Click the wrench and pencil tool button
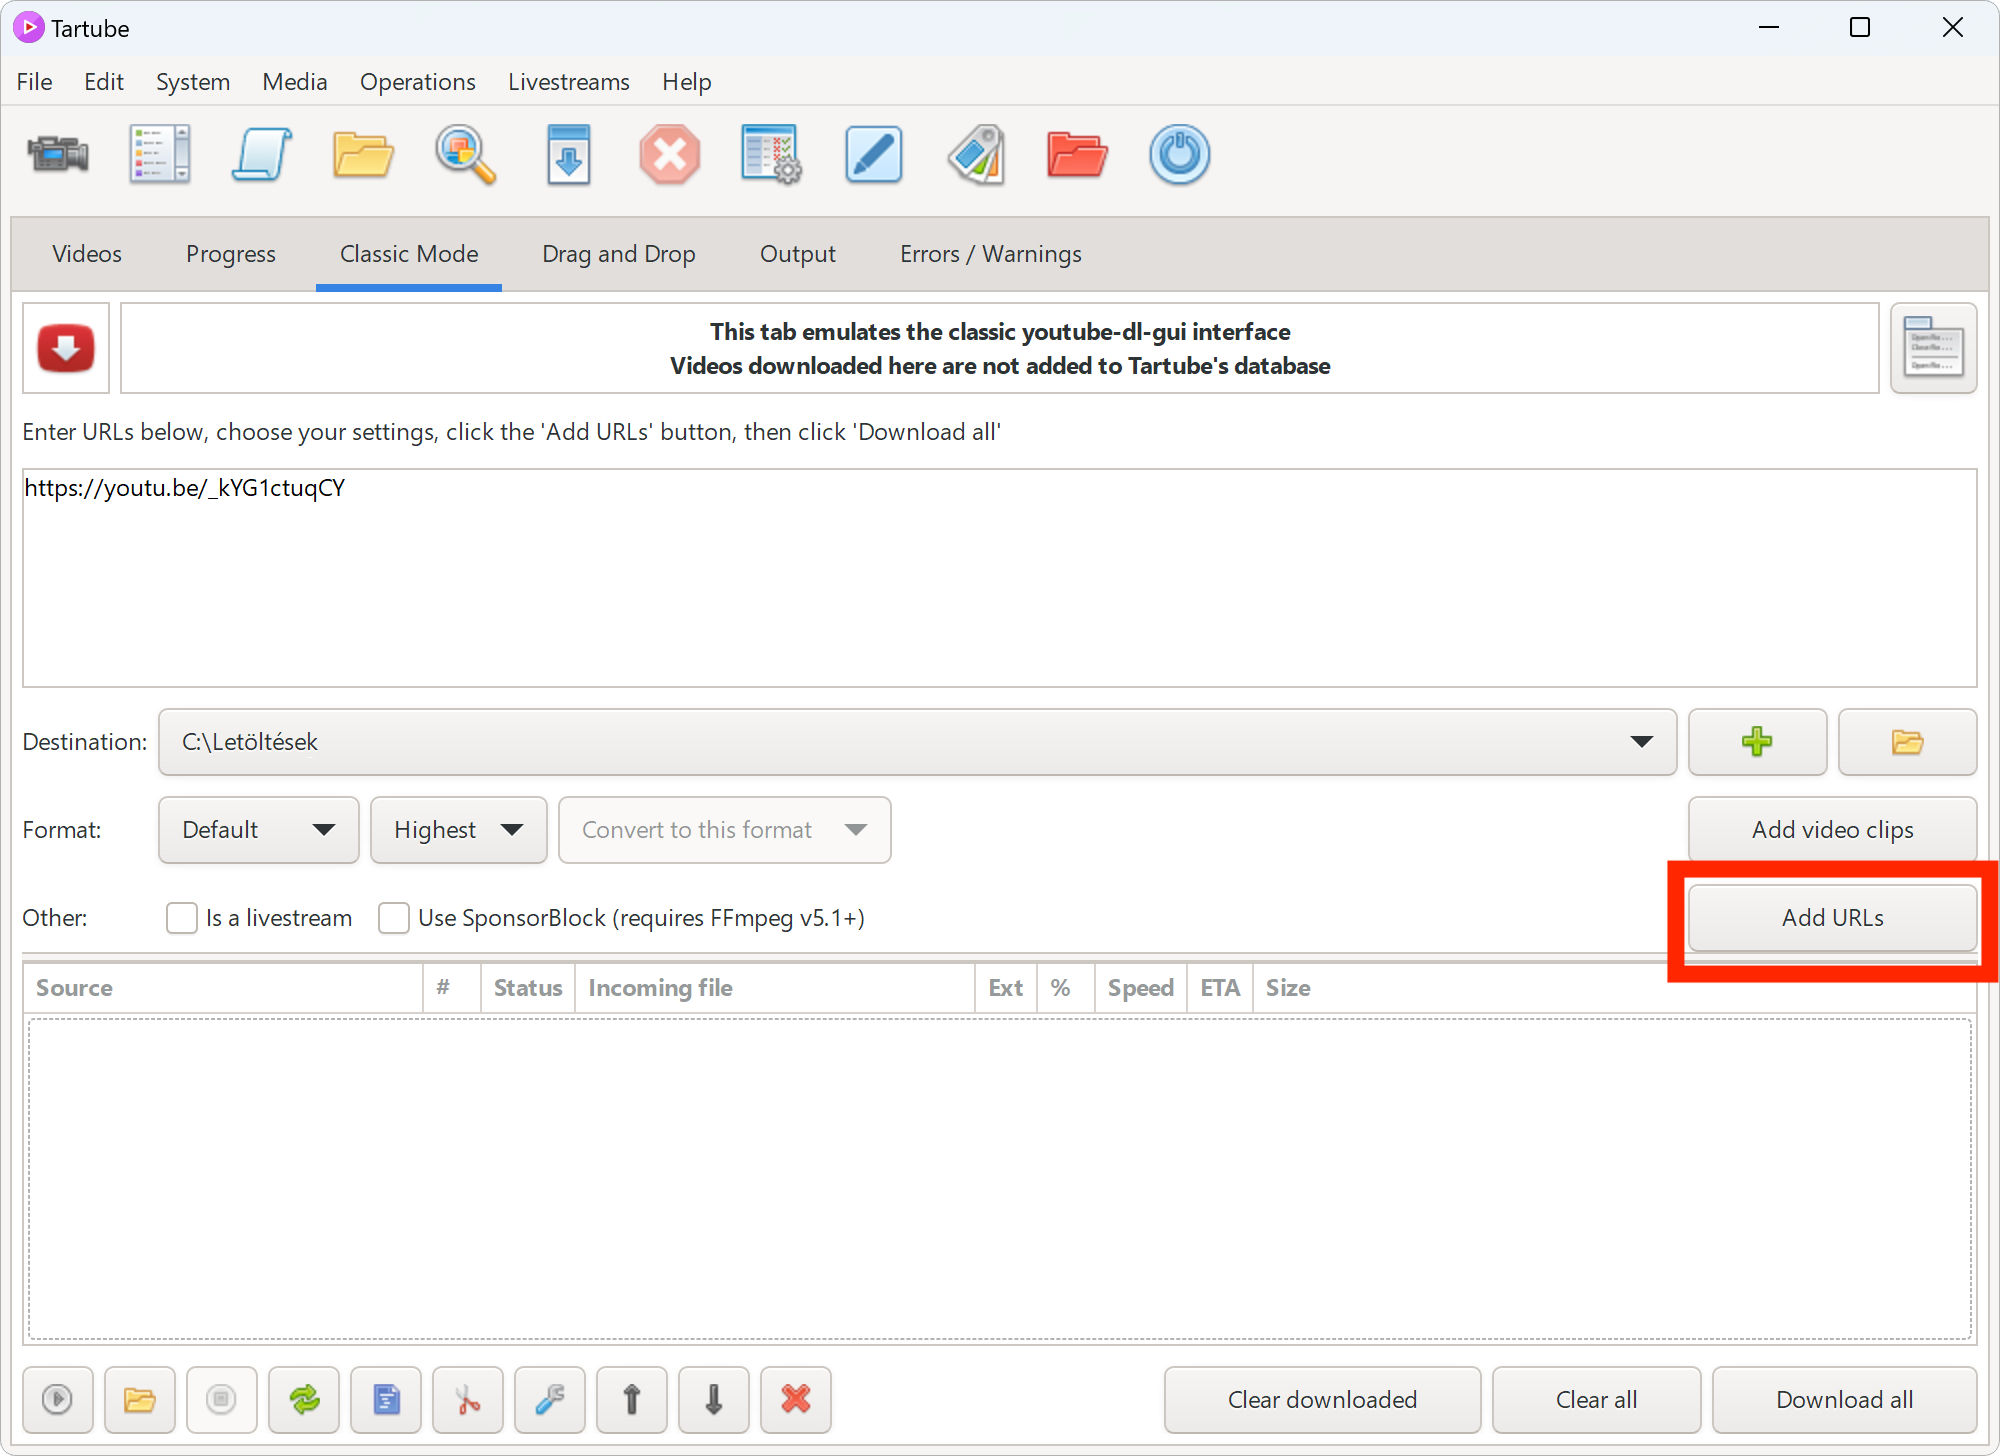Viewport: 2000px width, 1456px height. point(550,1399)
